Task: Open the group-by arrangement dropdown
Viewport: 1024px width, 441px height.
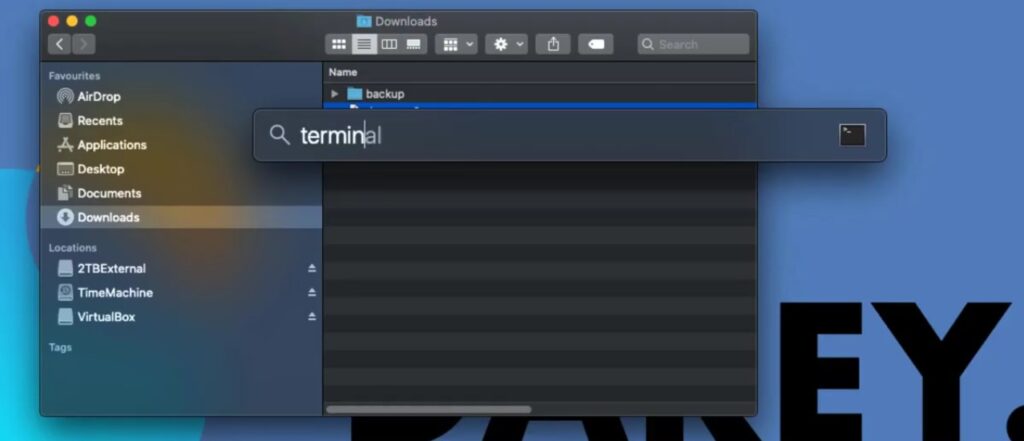Action: coord(456,44)
